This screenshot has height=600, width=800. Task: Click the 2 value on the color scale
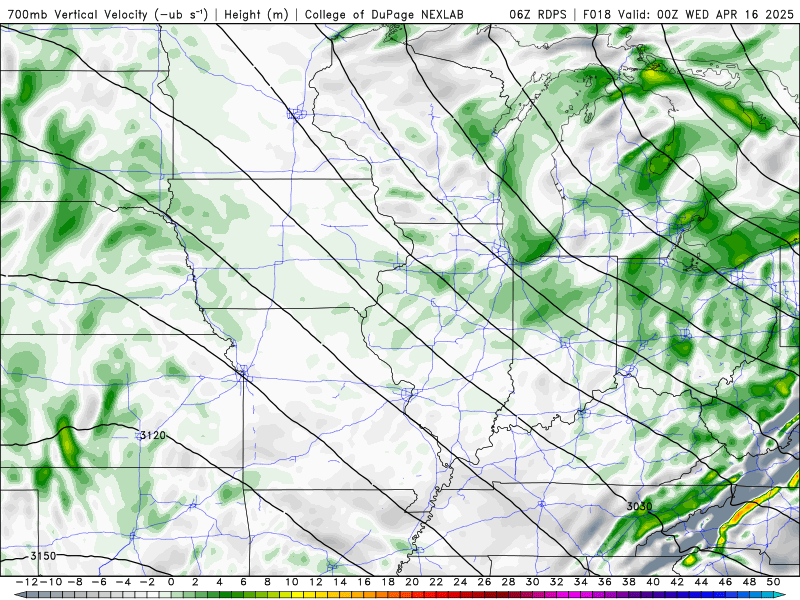pyautogui.click(x=195, y=582)
